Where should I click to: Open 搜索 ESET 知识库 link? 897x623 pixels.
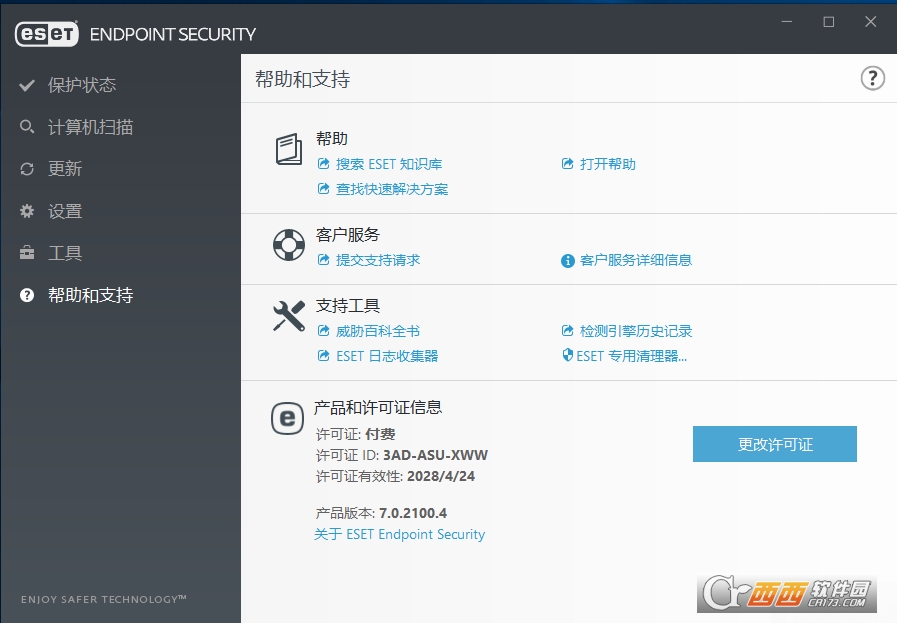[389, 164]
